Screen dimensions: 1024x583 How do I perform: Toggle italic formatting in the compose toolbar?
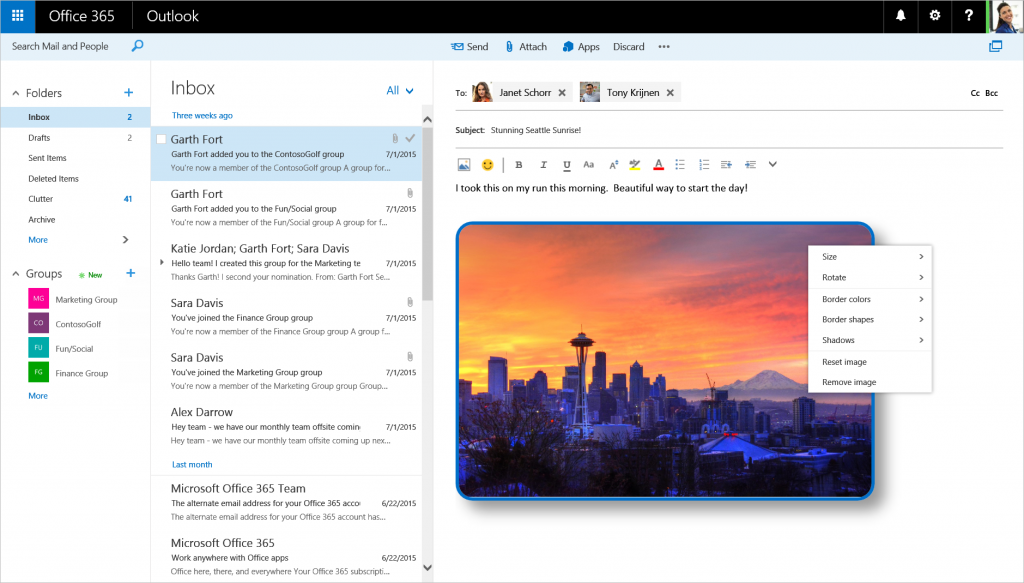click(x=543, y=164)
